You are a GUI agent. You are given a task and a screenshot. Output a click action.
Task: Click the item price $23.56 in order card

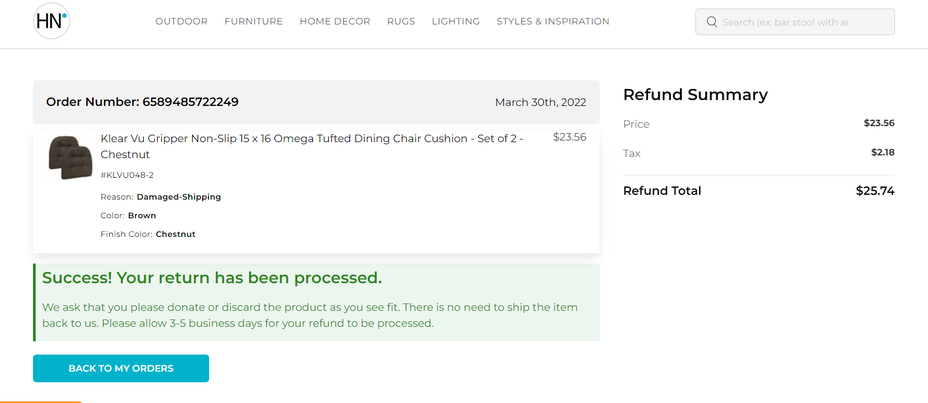569,137
